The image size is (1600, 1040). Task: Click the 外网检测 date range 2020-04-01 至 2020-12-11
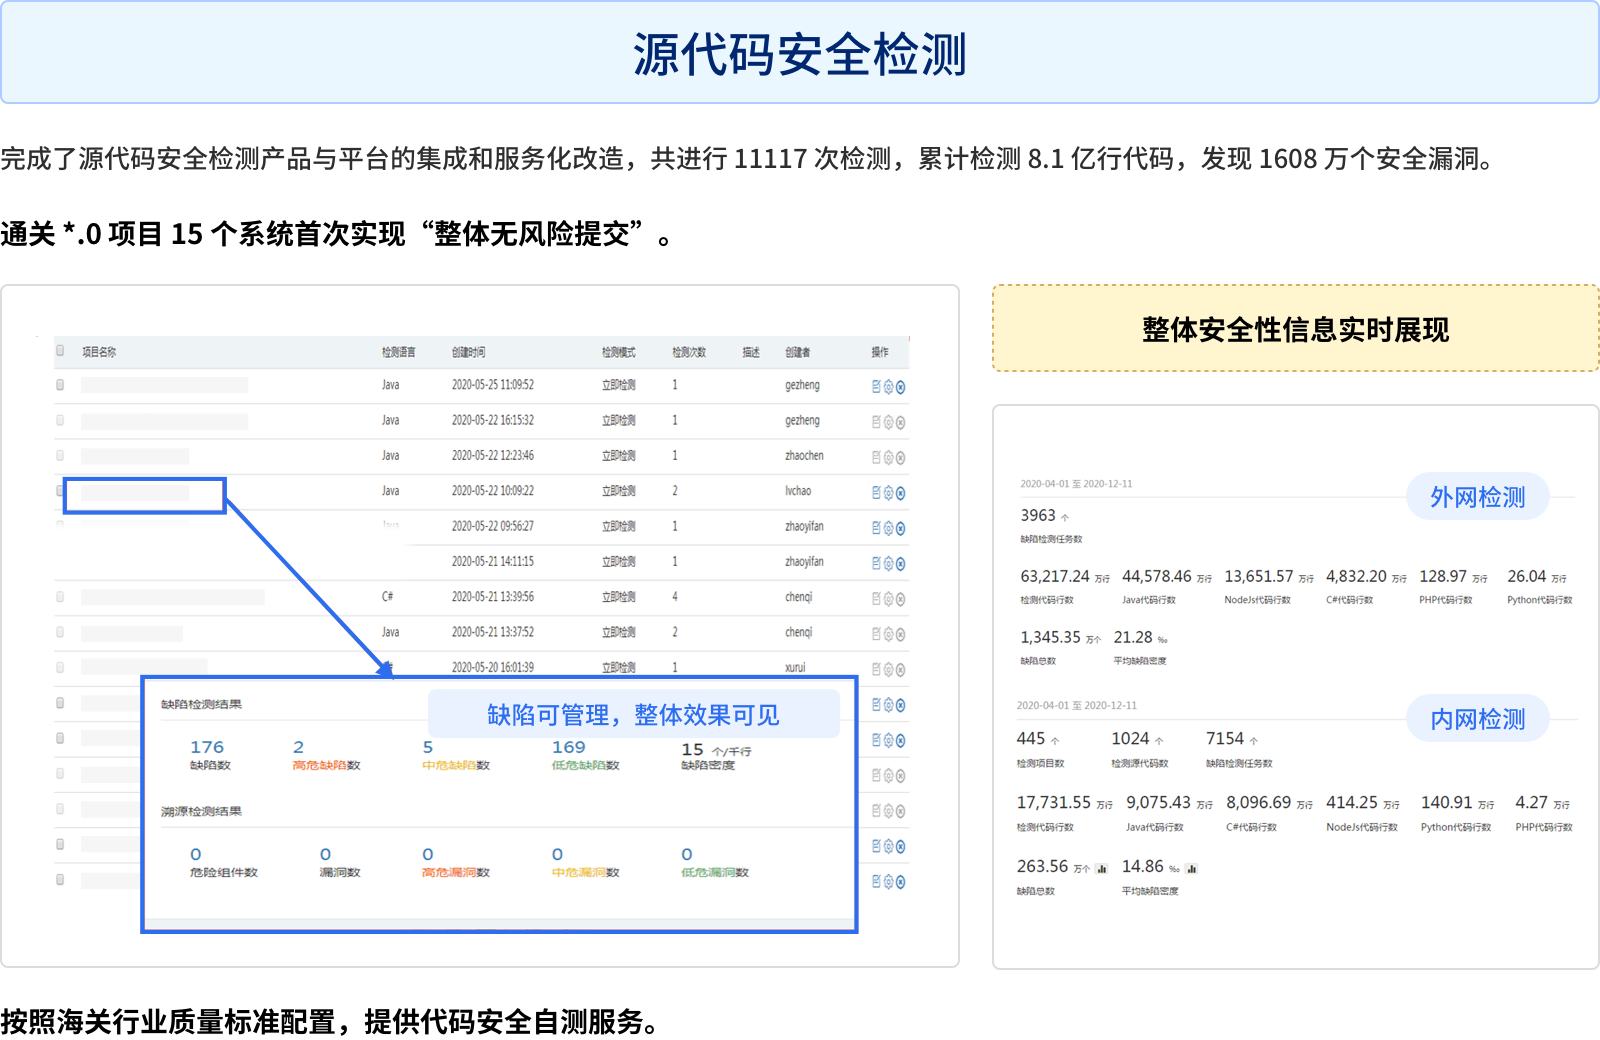click(x=1076, y=484)
